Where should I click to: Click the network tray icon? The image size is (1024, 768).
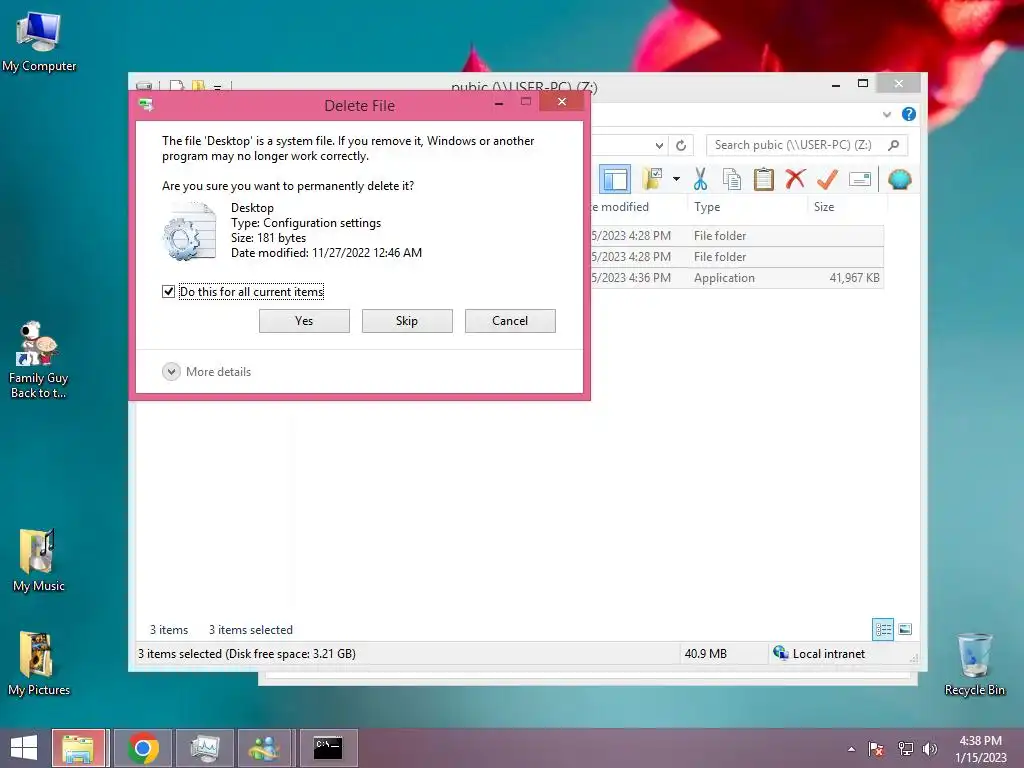[x=905, y=749]
